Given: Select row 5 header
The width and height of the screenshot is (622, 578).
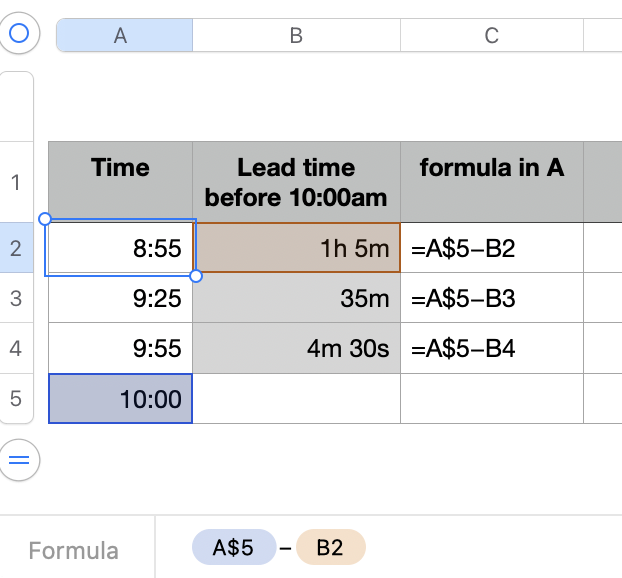Looking at the screenshot, I should coord(16,399).
